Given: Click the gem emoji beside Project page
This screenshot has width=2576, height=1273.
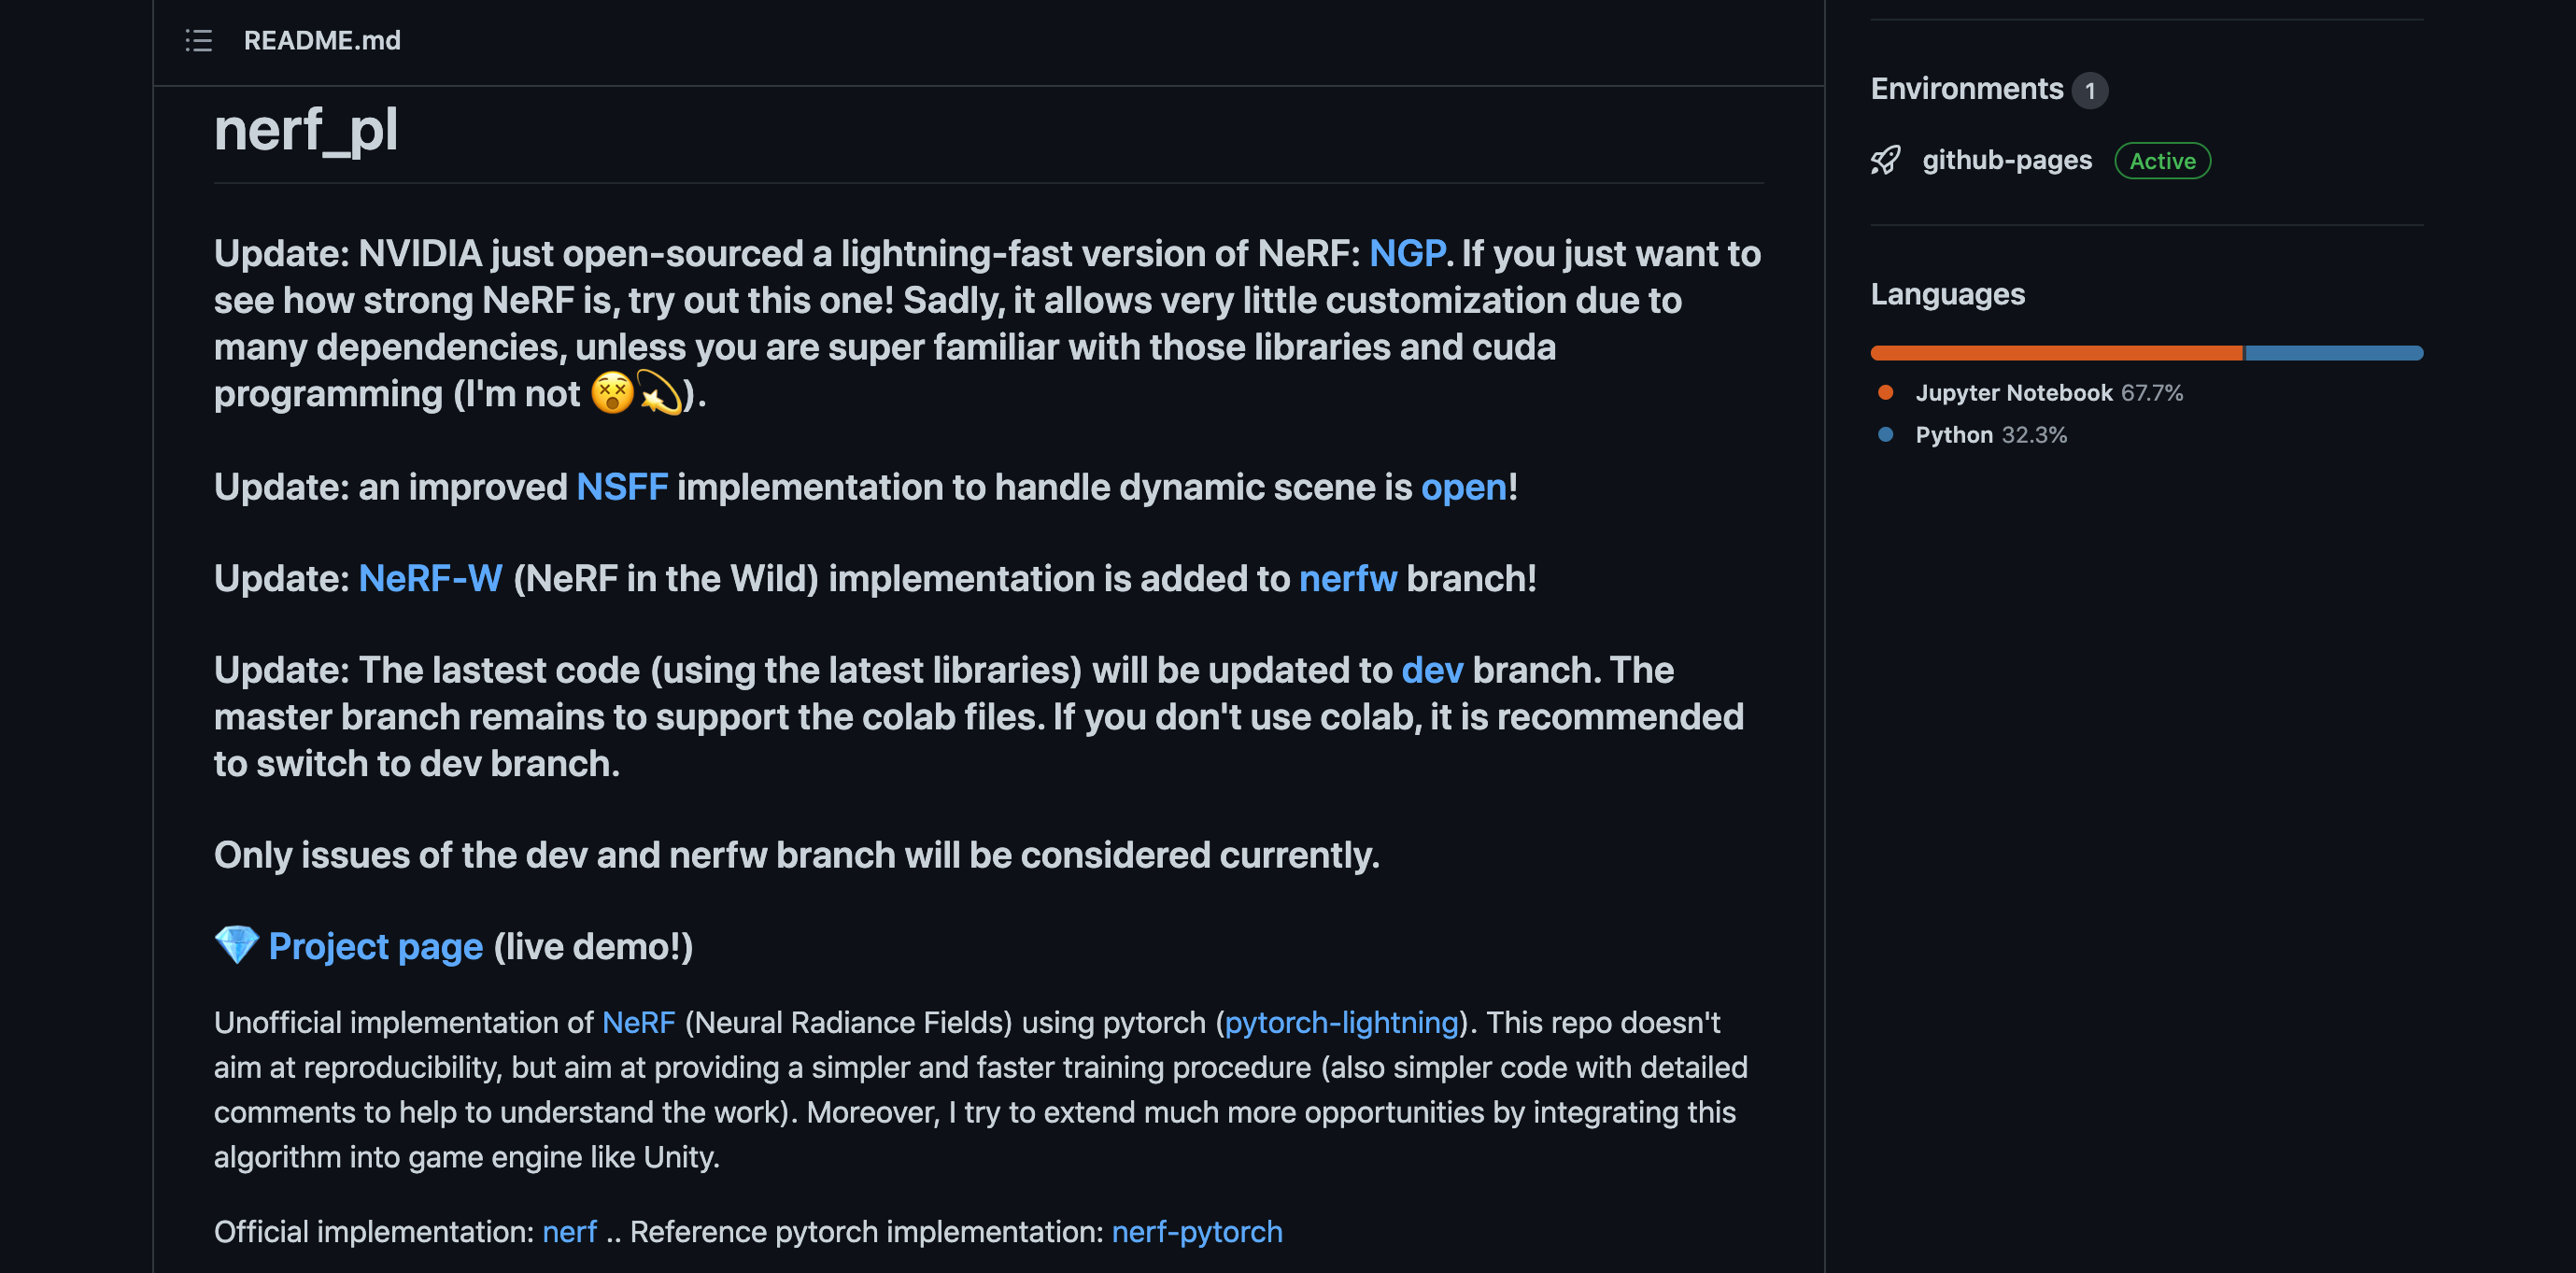Looking at the screenshot, I should 237,945.
